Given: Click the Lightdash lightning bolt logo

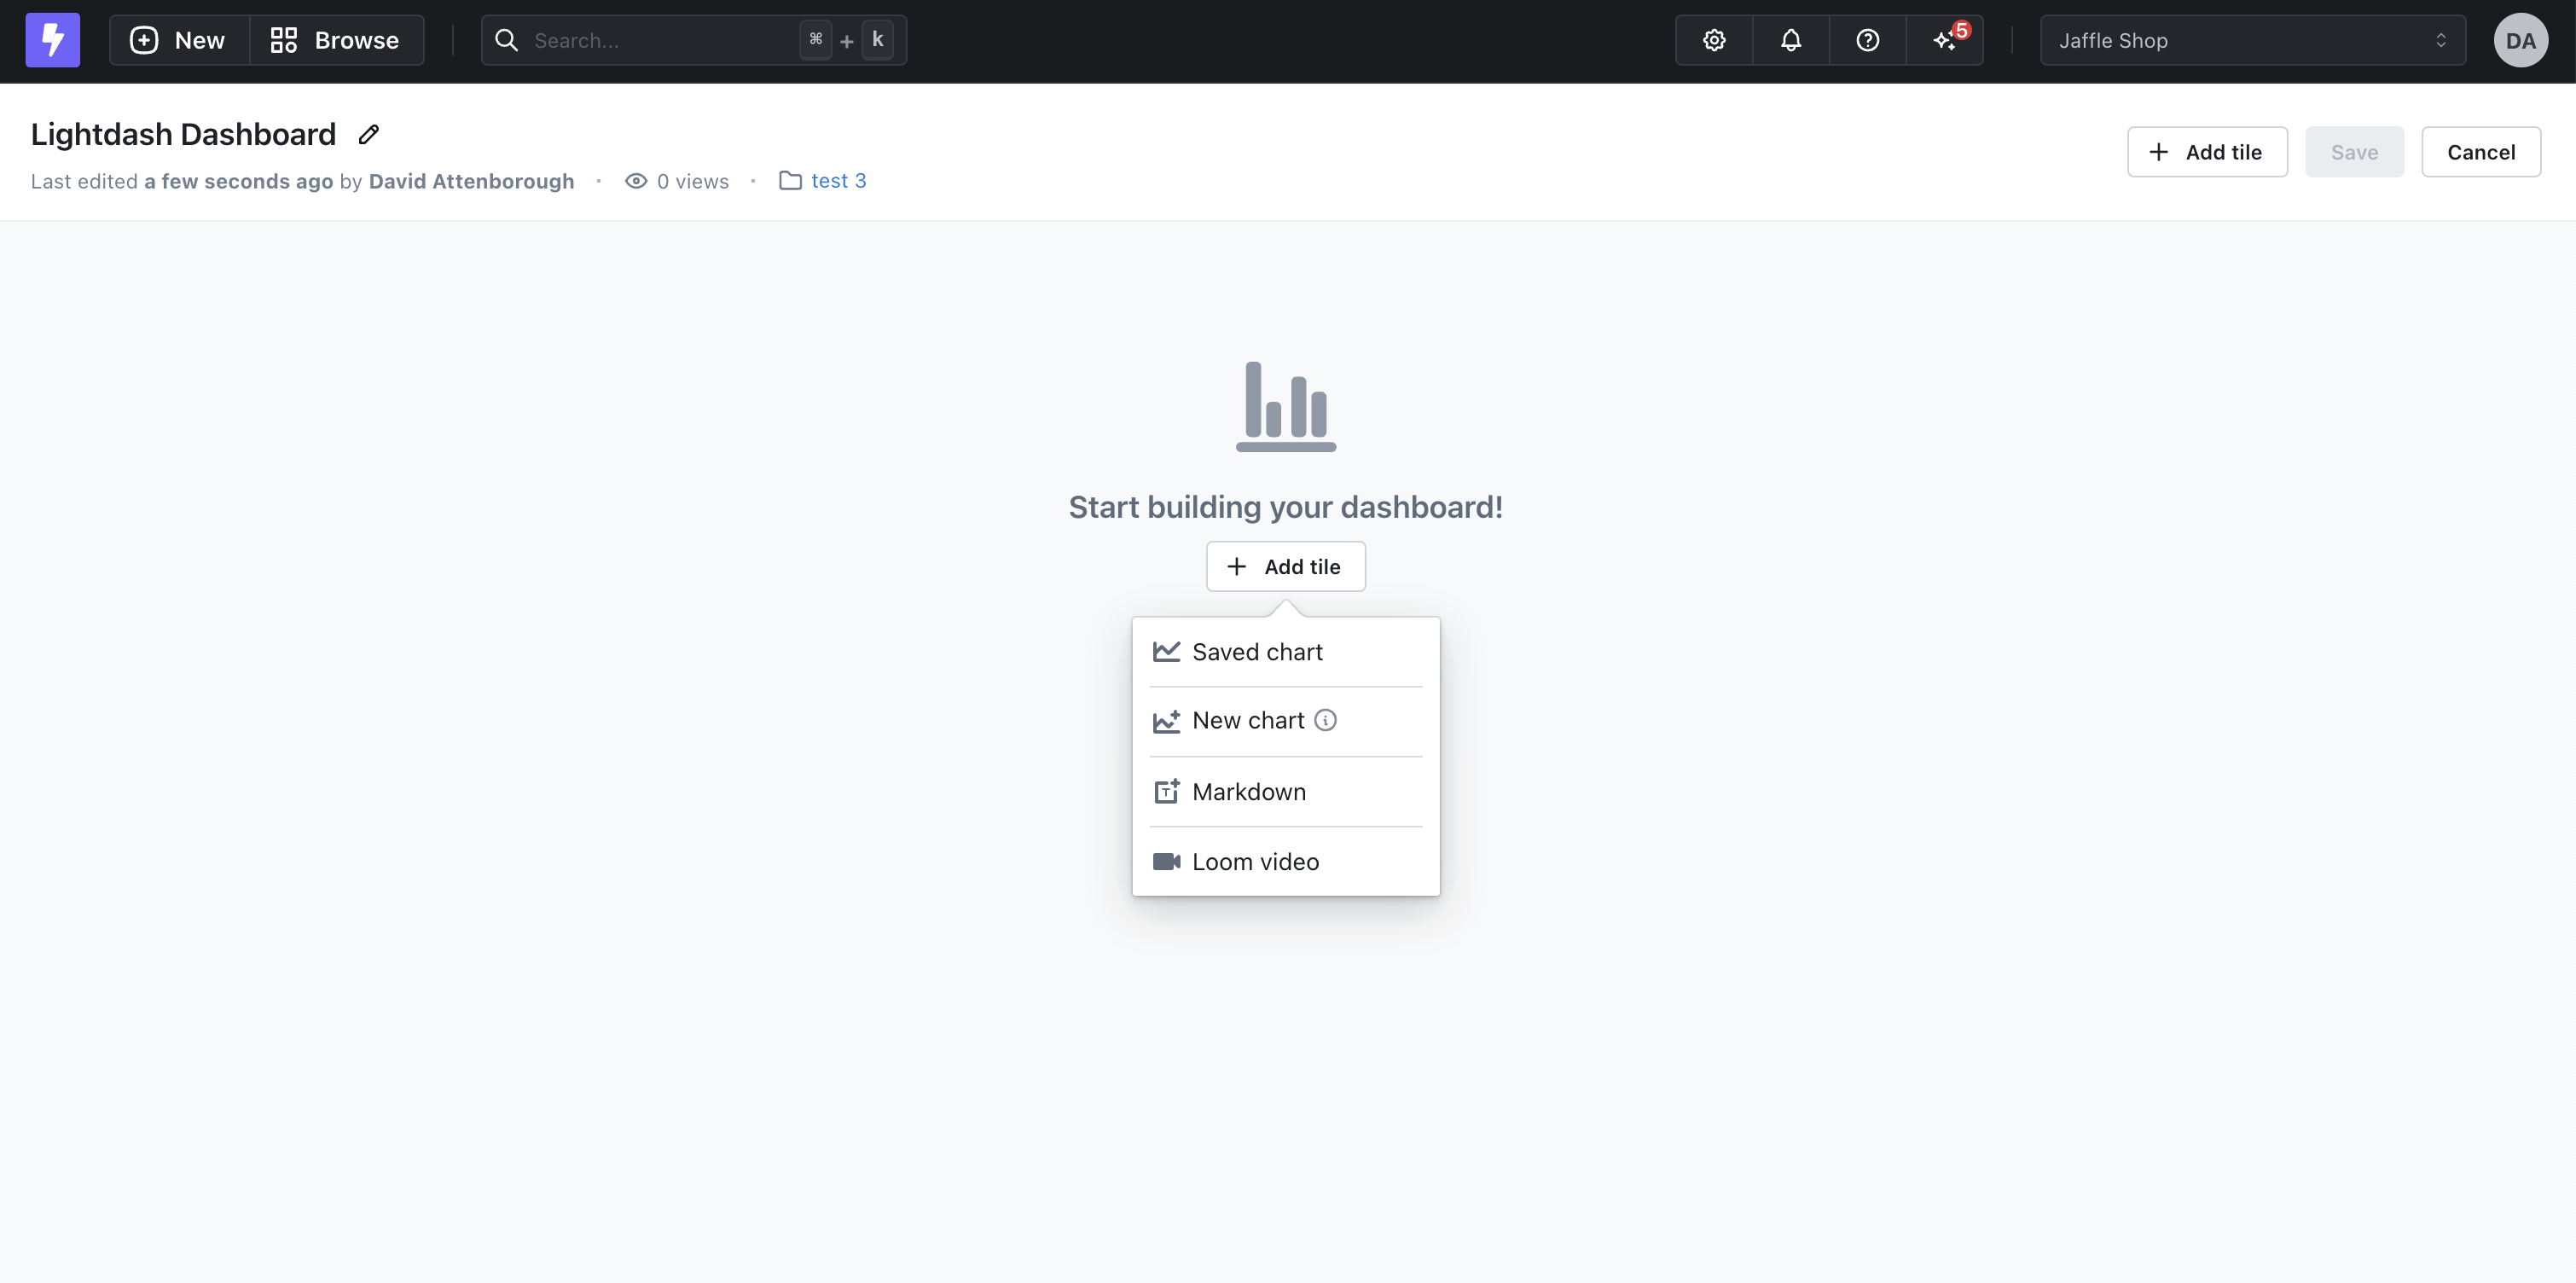Looking at the screenshot, I should (x=52, y=40).
